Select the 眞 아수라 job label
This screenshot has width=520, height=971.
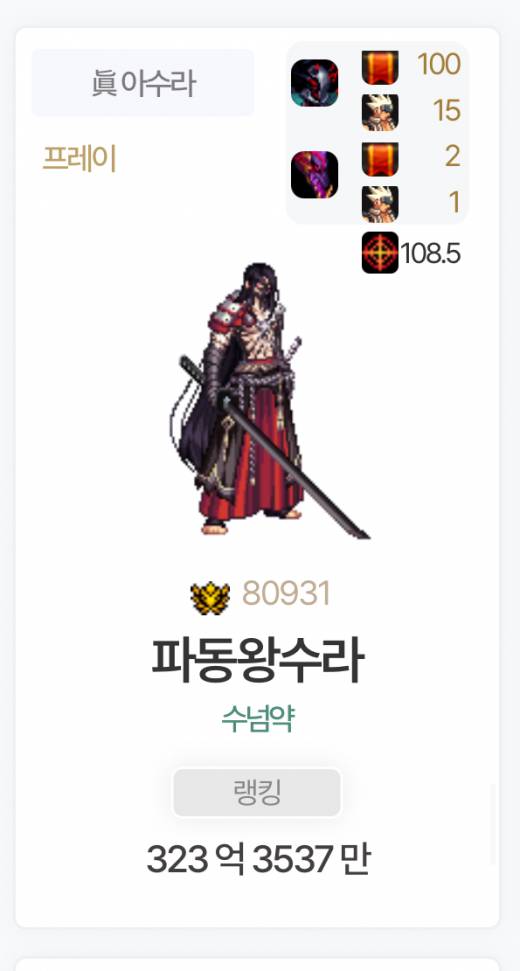point(143,83)
